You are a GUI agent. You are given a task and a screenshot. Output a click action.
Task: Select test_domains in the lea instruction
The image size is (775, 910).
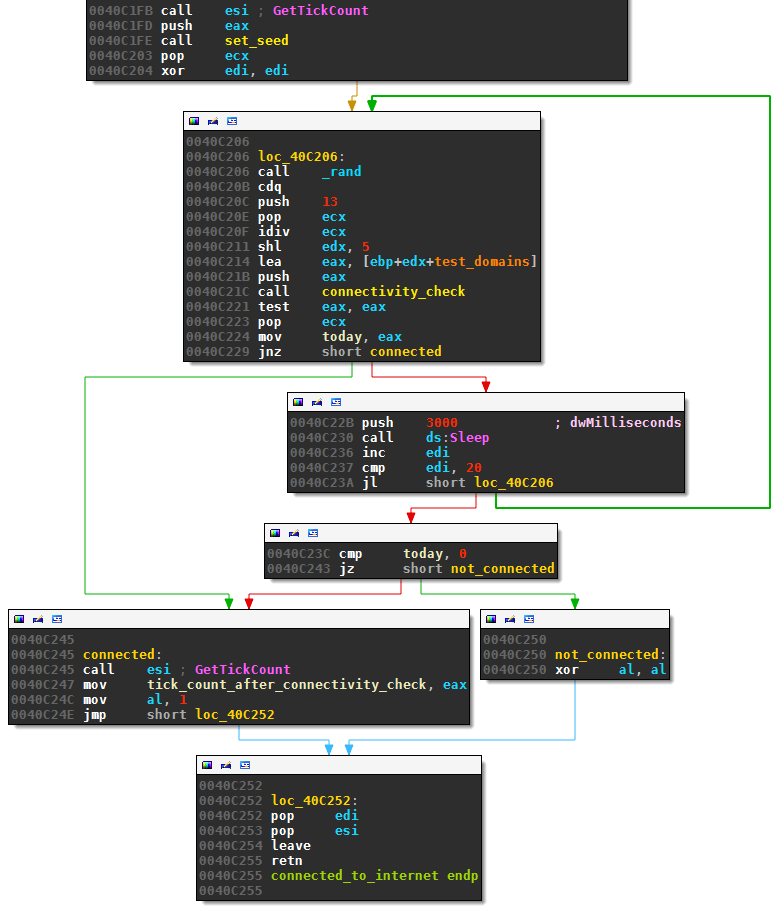482,262
